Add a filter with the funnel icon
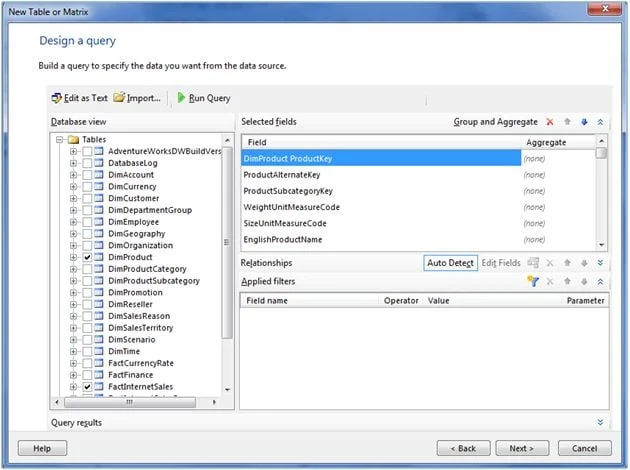 (533, 282)
